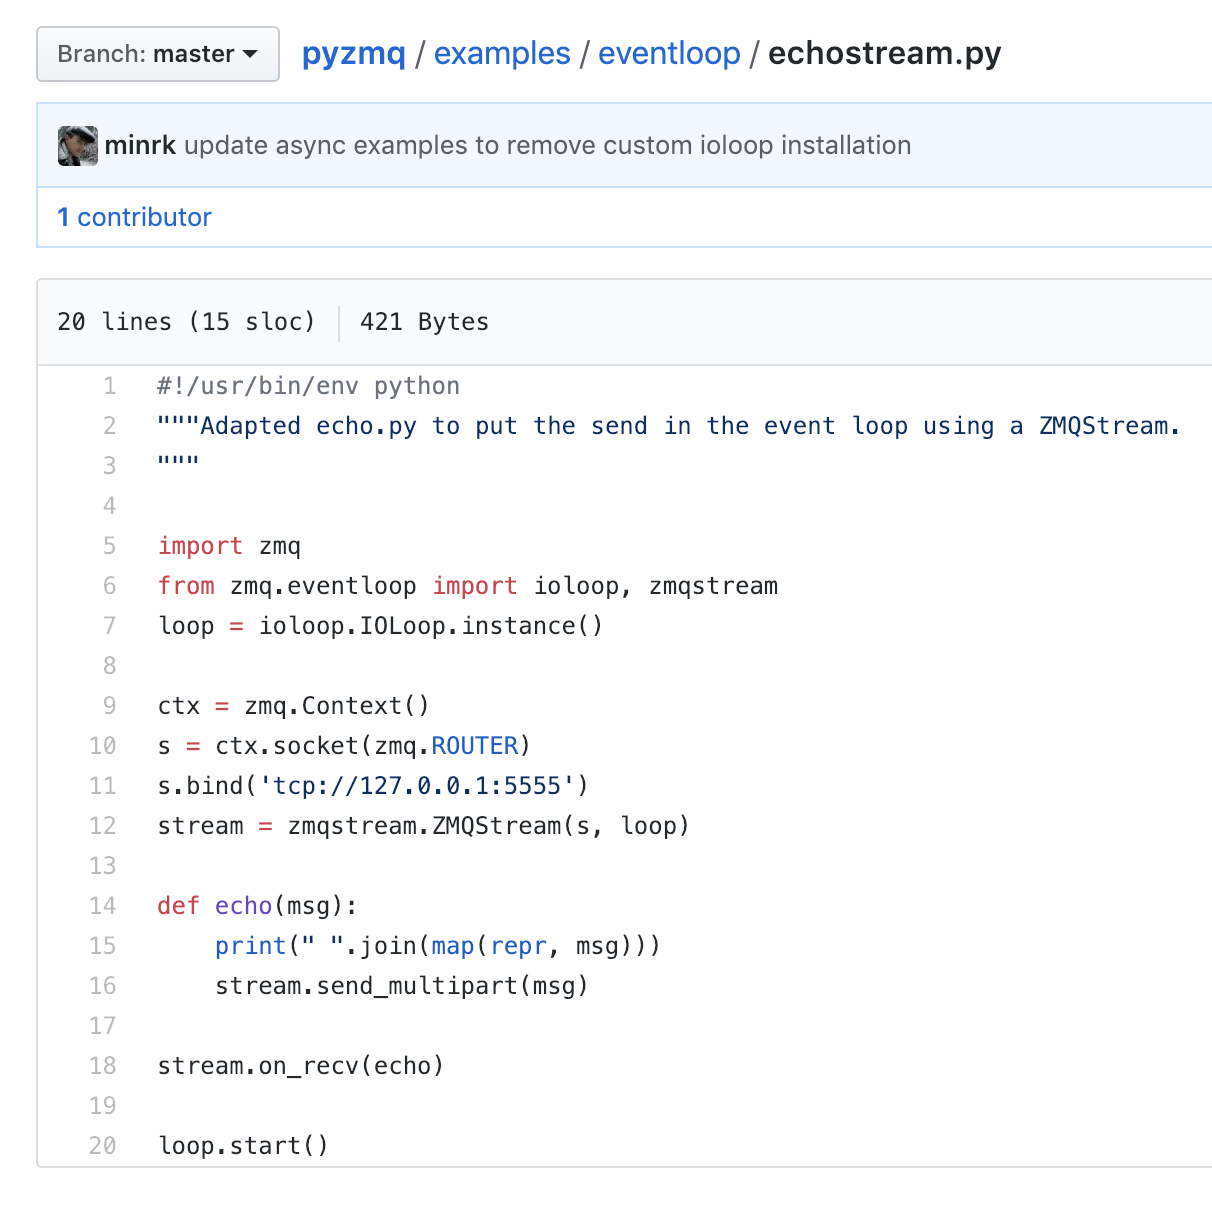Click the 'import zmq' code line
The width and height of the screenshot is (1212, 1214).
coord(229,546)
